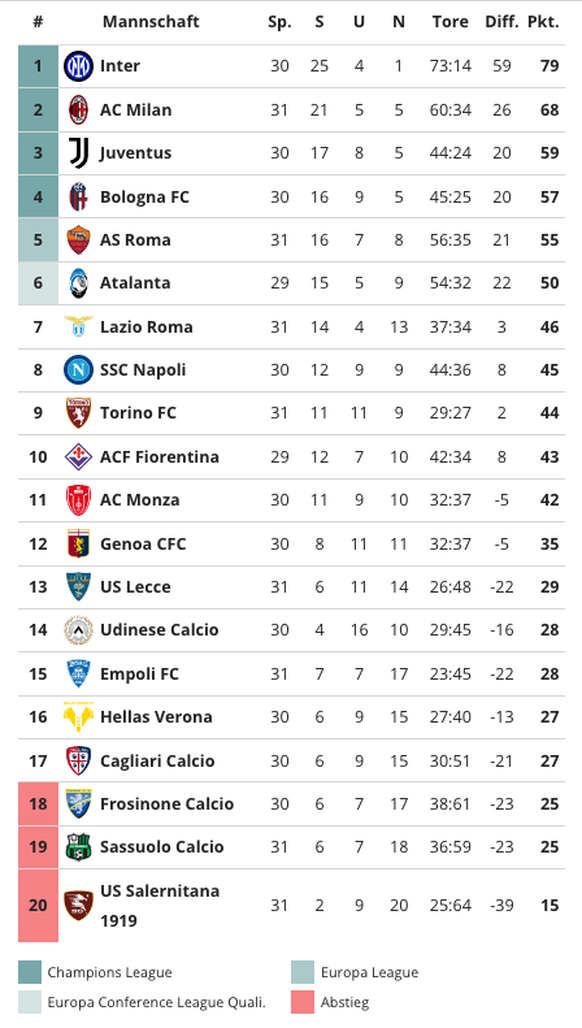Image resolution: width=582 pixels, height=1028 pixels.
Task: Click the Tore column header
Action: [x=450, y=22]
